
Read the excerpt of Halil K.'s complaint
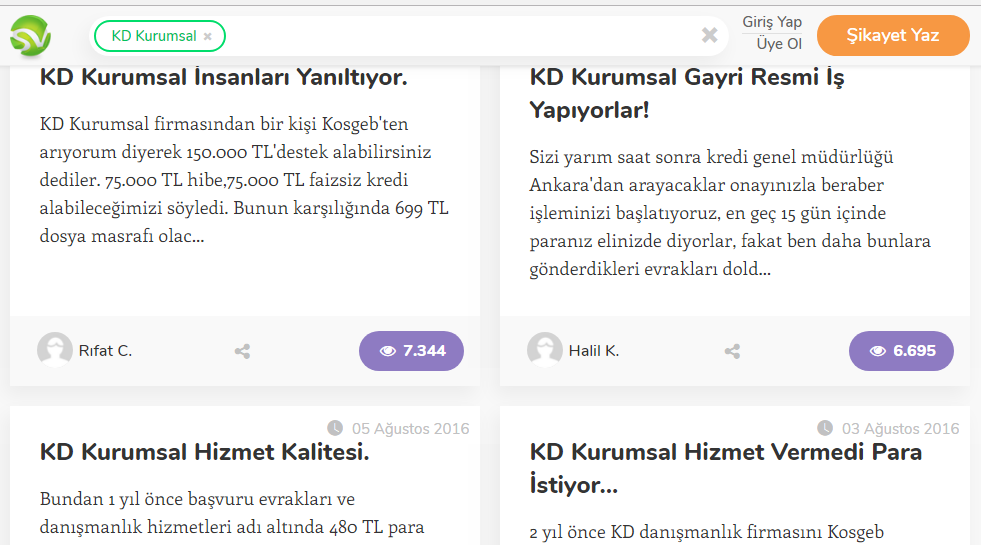(730, 213)
